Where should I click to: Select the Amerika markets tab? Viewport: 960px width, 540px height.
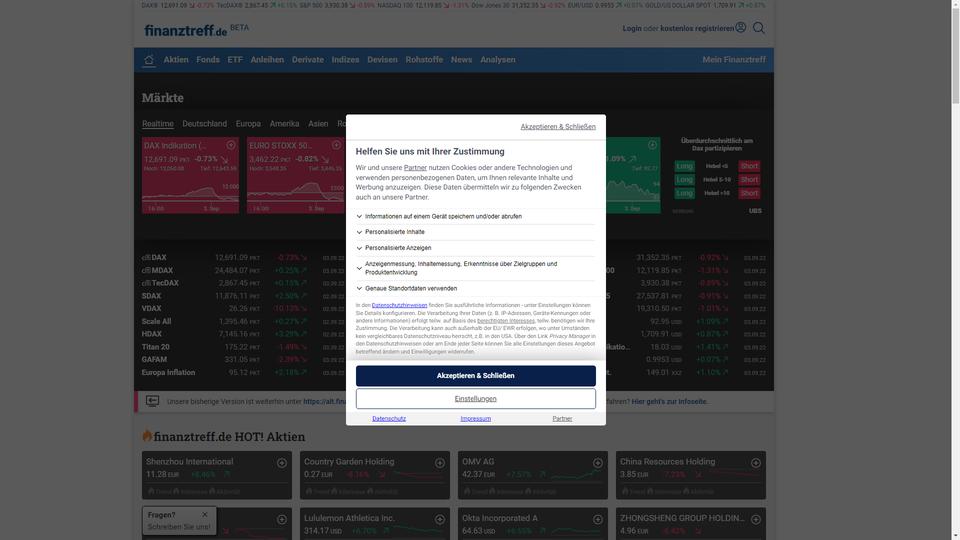pos(284,124)
